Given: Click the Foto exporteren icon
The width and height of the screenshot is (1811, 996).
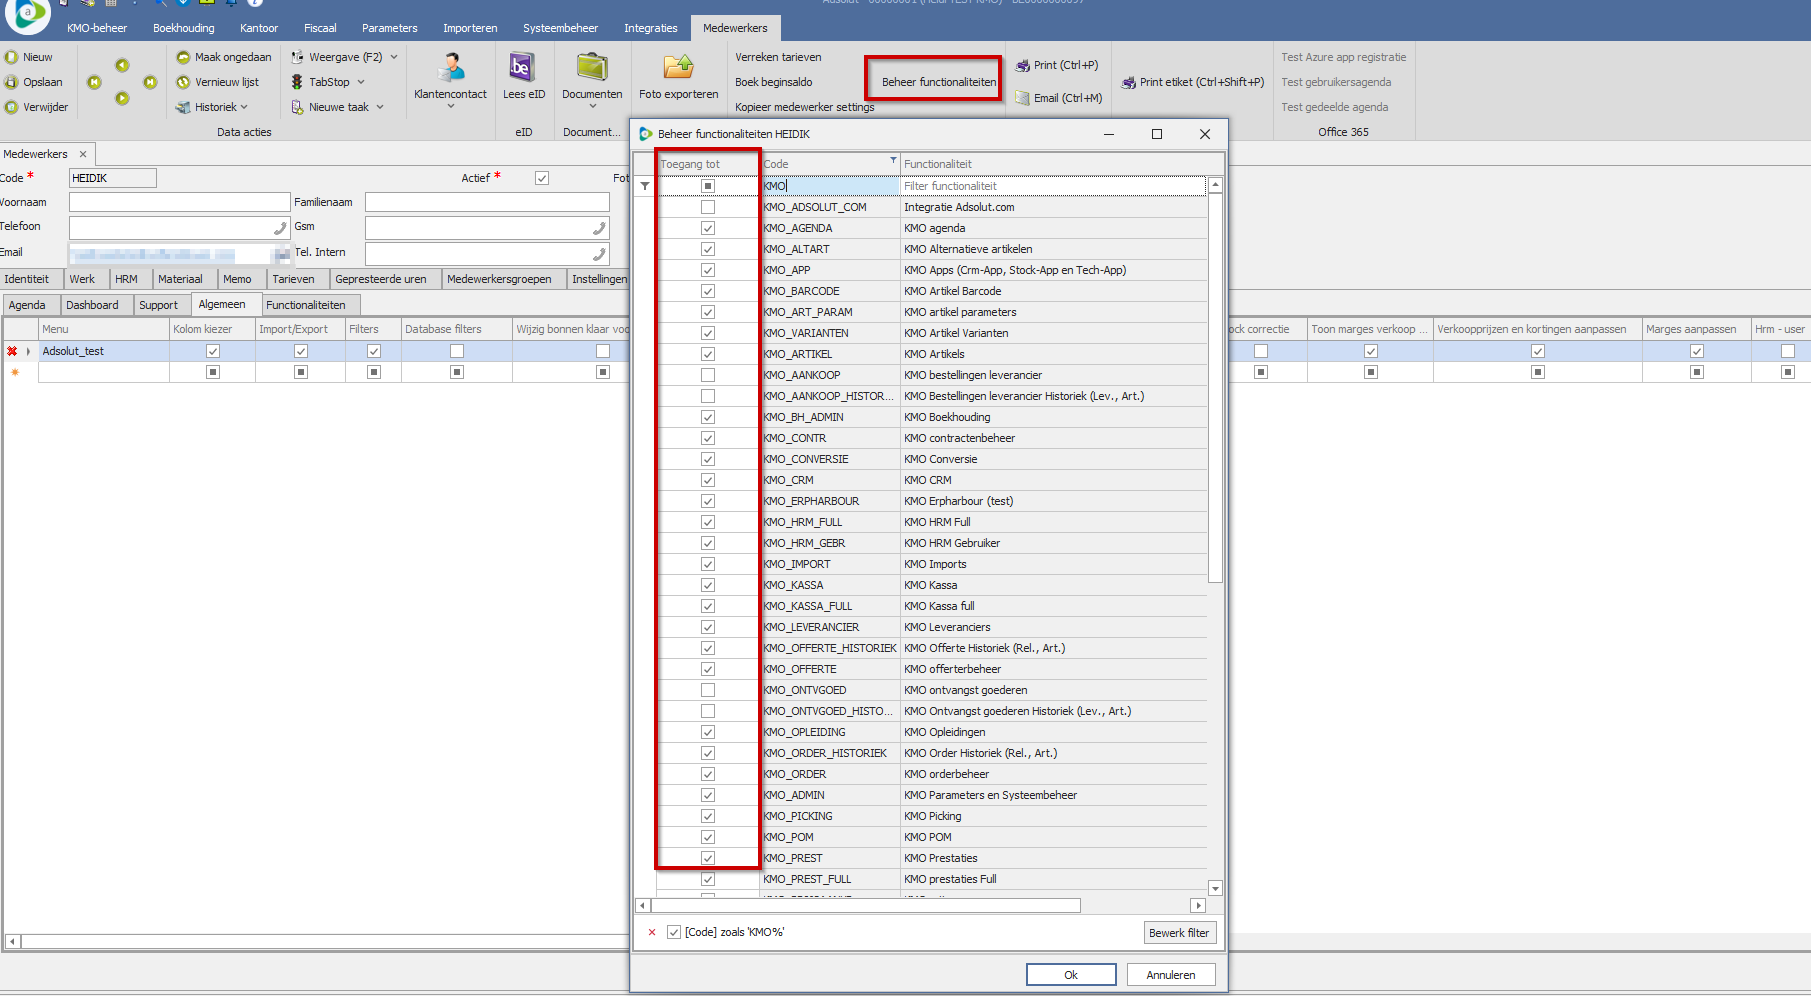Looking at the screenshot, I should (x=678, y=68).
